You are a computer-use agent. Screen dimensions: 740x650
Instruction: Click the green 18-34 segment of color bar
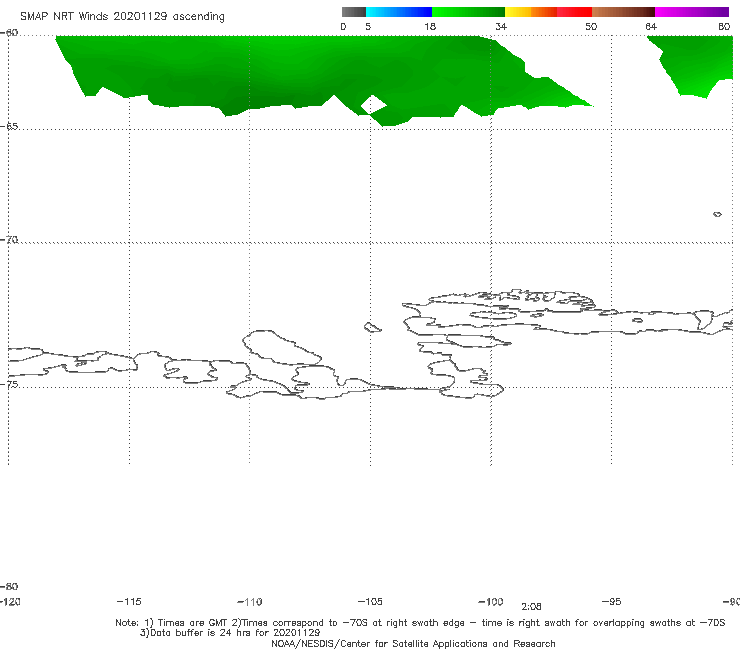tap(468, 12)
